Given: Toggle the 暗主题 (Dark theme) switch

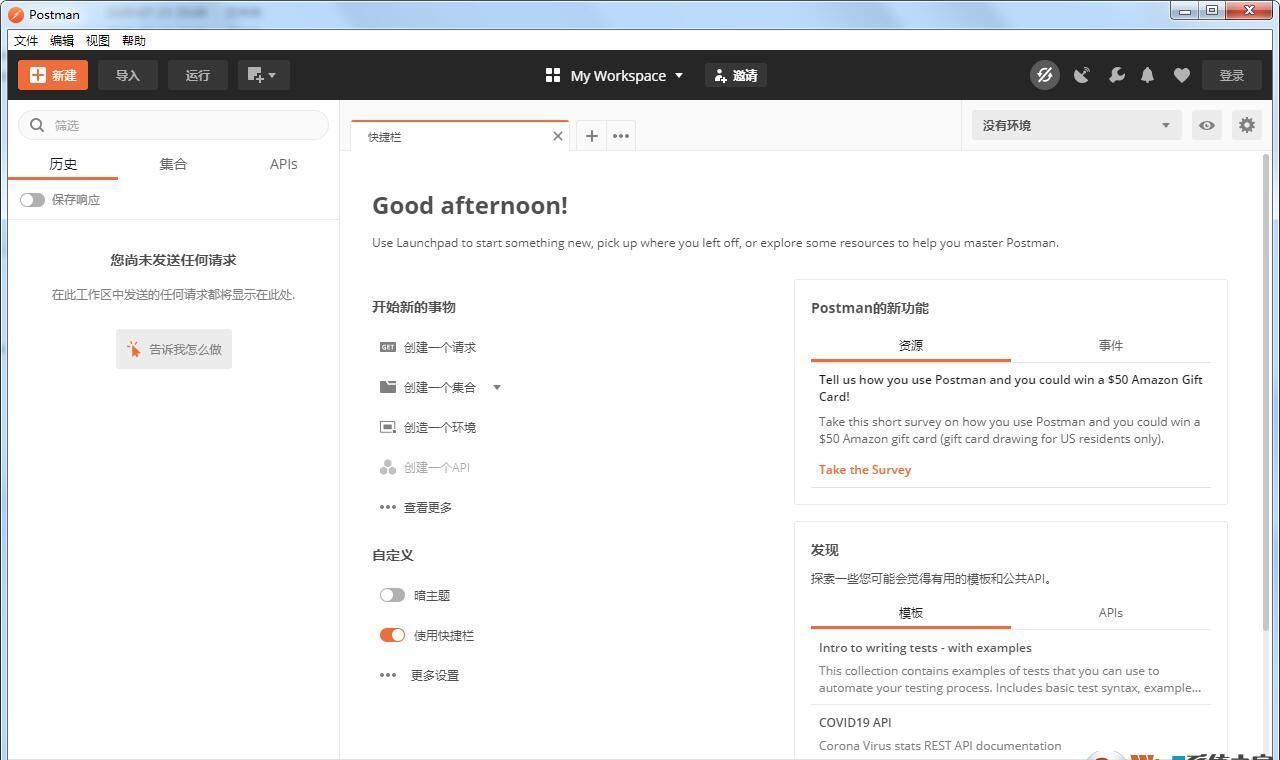Looking at the screenshot, I should coord(392,595).
